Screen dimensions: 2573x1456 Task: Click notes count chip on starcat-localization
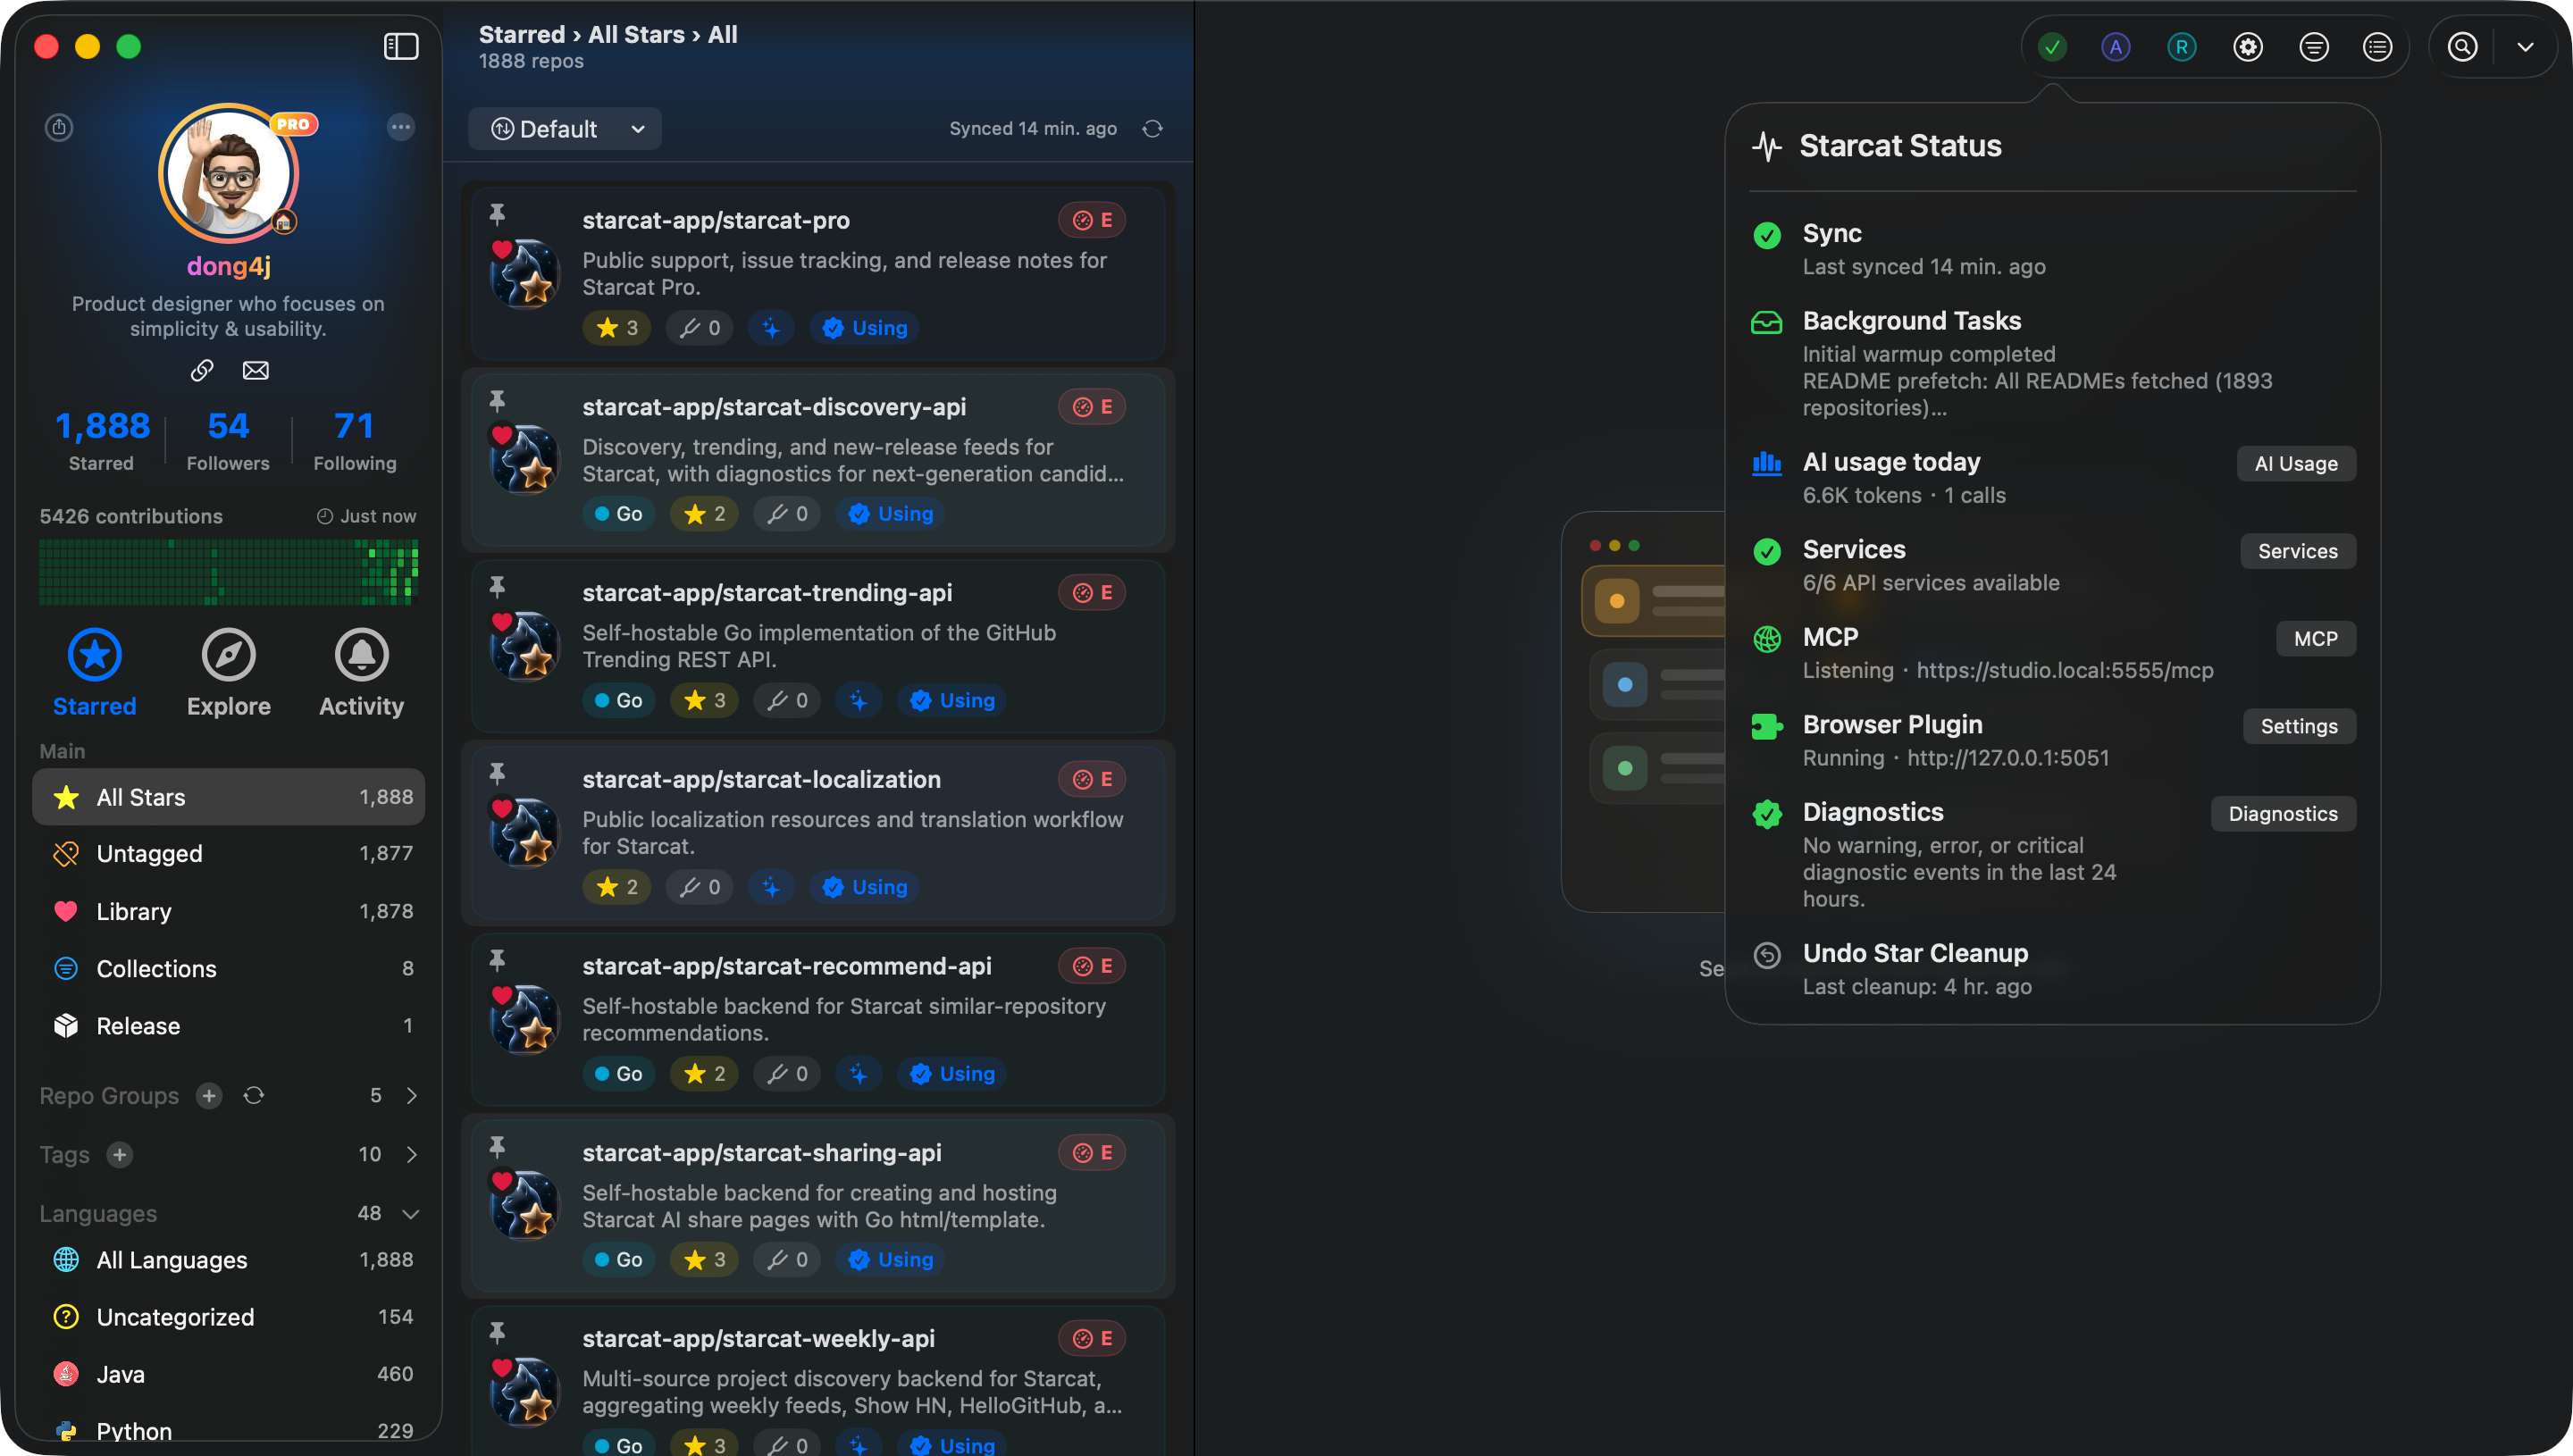coord(700,887)
